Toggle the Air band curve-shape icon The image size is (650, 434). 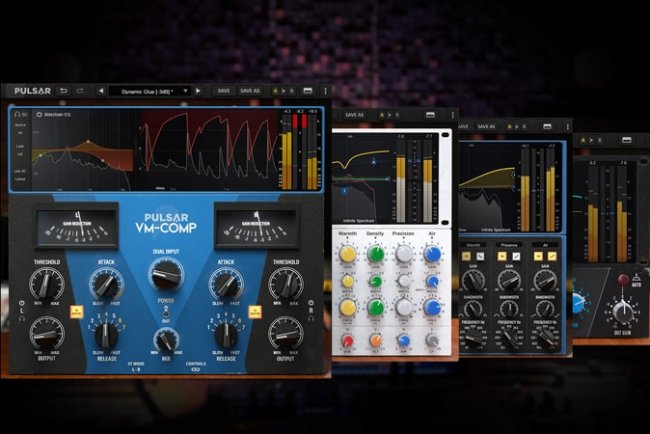tap(552, 257)
